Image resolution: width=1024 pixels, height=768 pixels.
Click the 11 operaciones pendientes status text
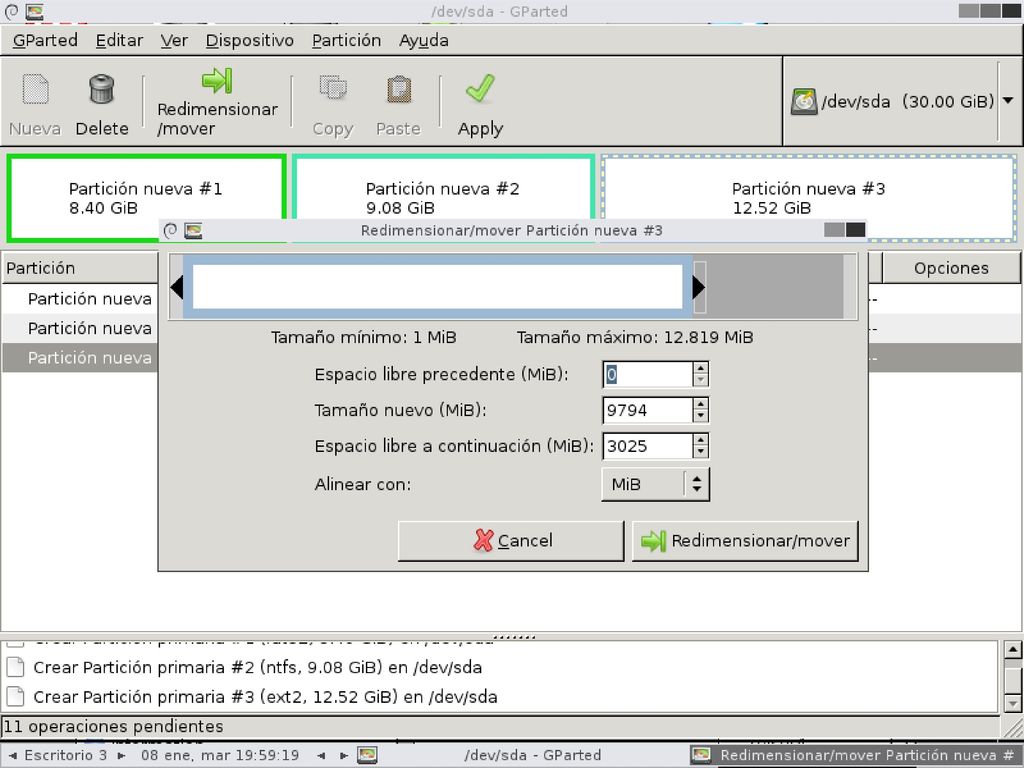(x=114, y=726)
